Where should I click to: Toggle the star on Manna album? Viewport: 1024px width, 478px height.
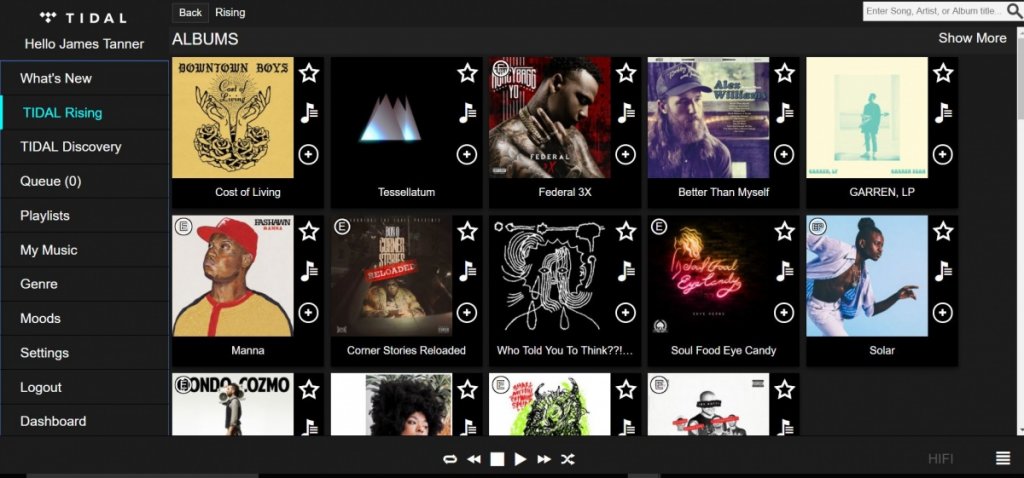309,231
